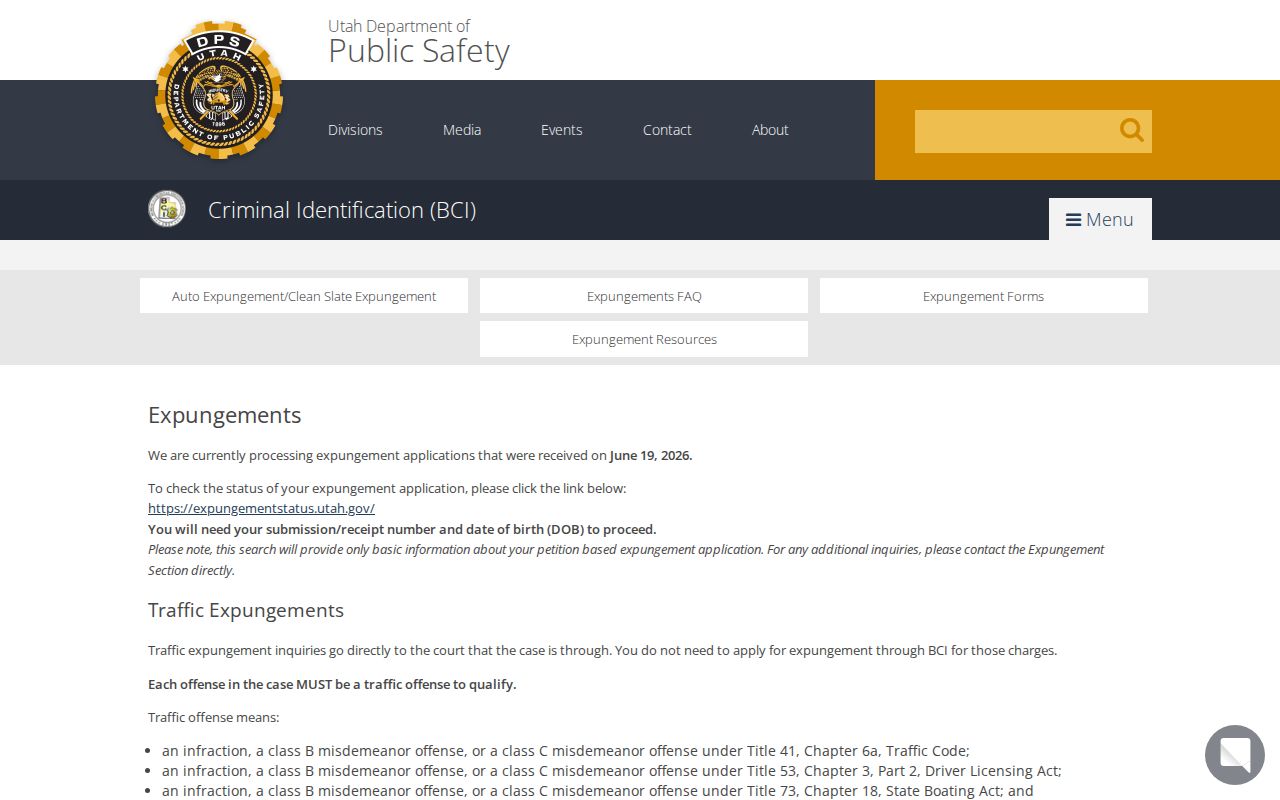Open the chat bubble widget
Image resolution: width=1280 pixels, height=800 pixels.
click(1235, 755)
